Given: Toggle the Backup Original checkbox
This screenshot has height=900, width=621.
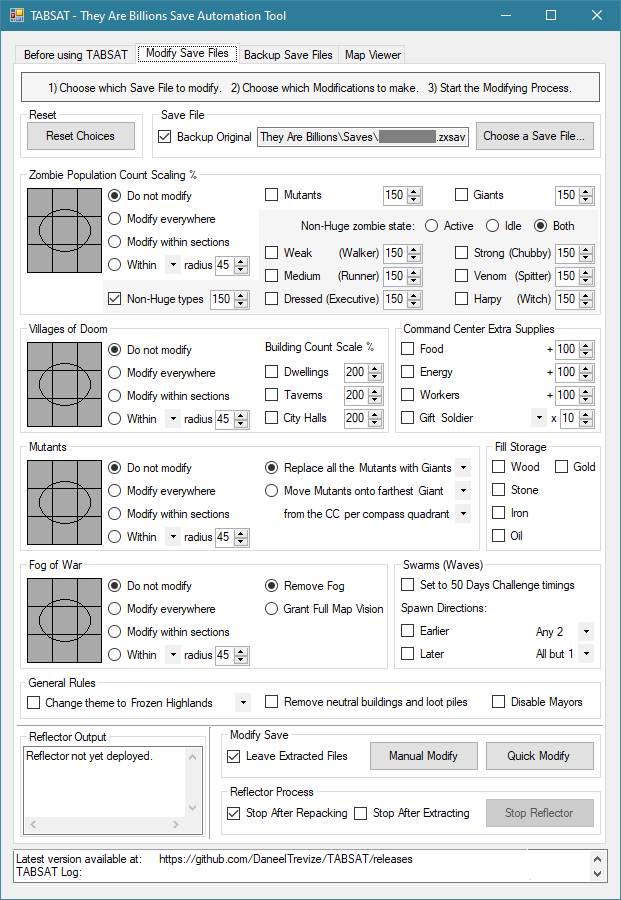Looking at the screenshot, I should (x=165, y=137).
